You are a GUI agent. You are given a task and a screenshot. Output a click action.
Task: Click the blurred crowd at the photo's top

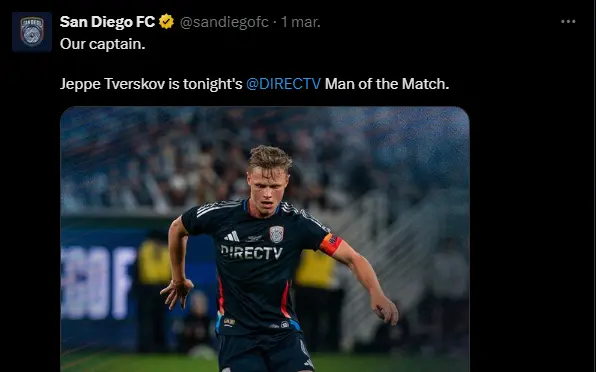[265, 152]
